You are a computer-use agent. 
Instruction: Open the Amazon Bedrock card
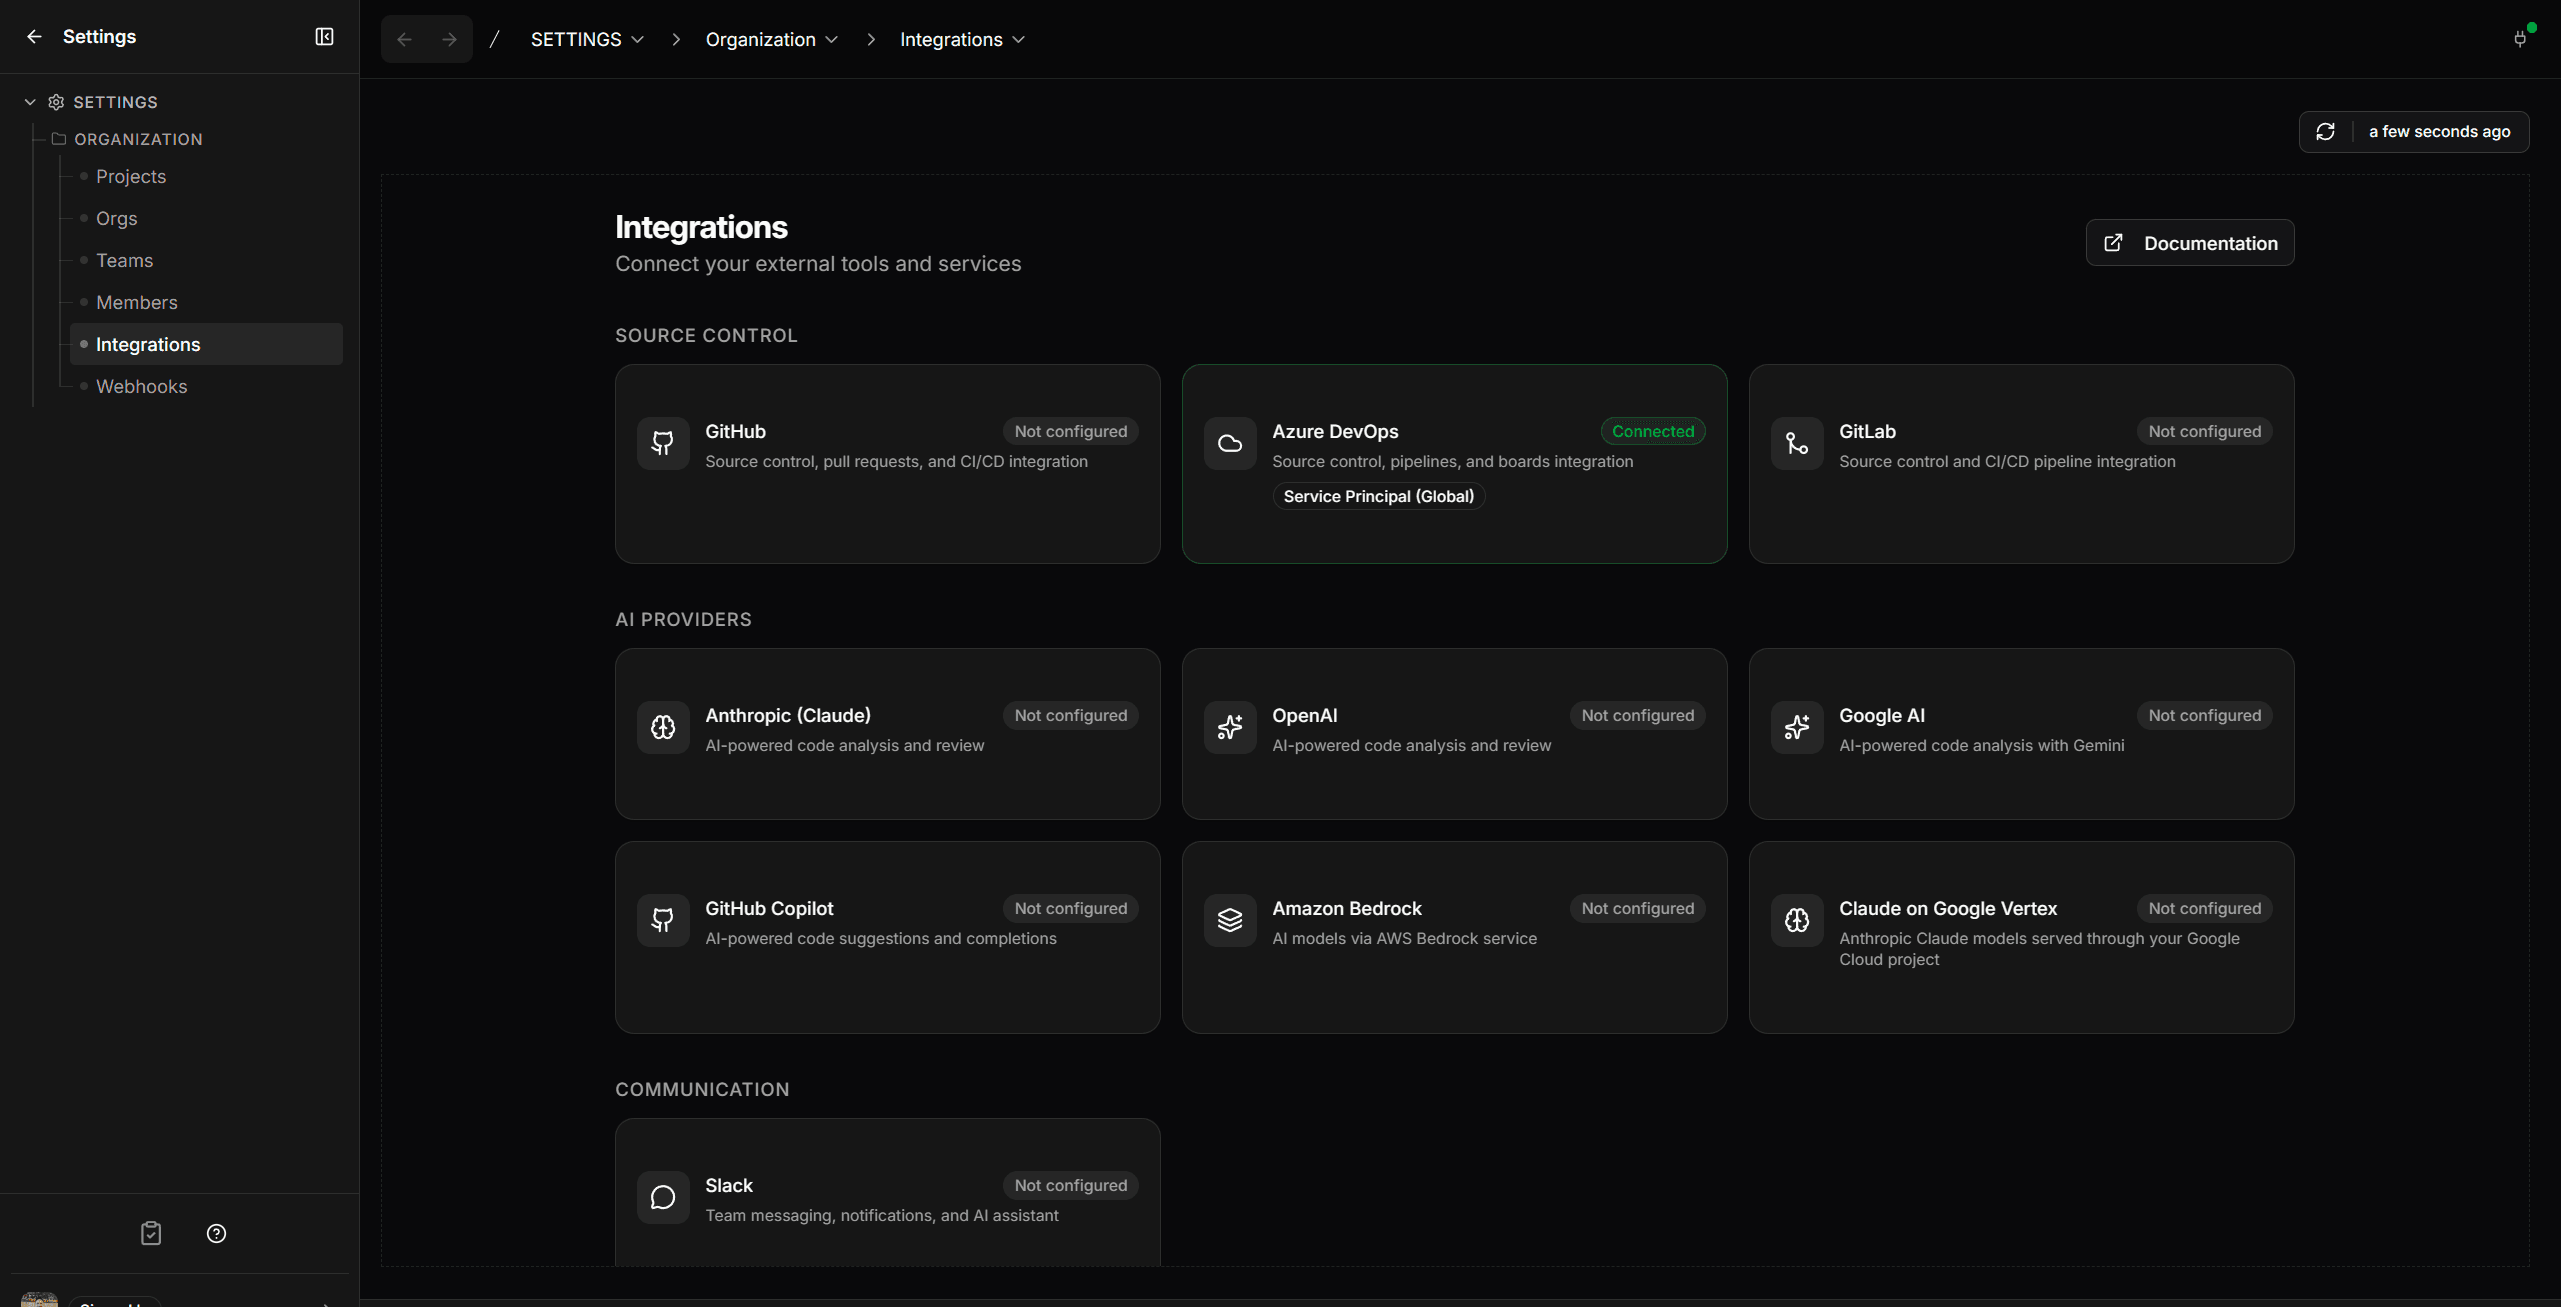pyautogui.click(x=1455, y=937)
